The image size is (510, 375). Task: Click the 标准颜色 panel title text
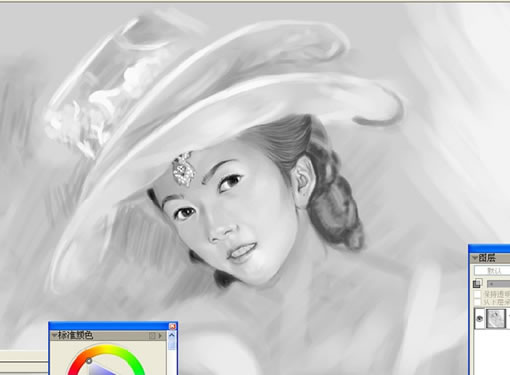pos(75,335)
